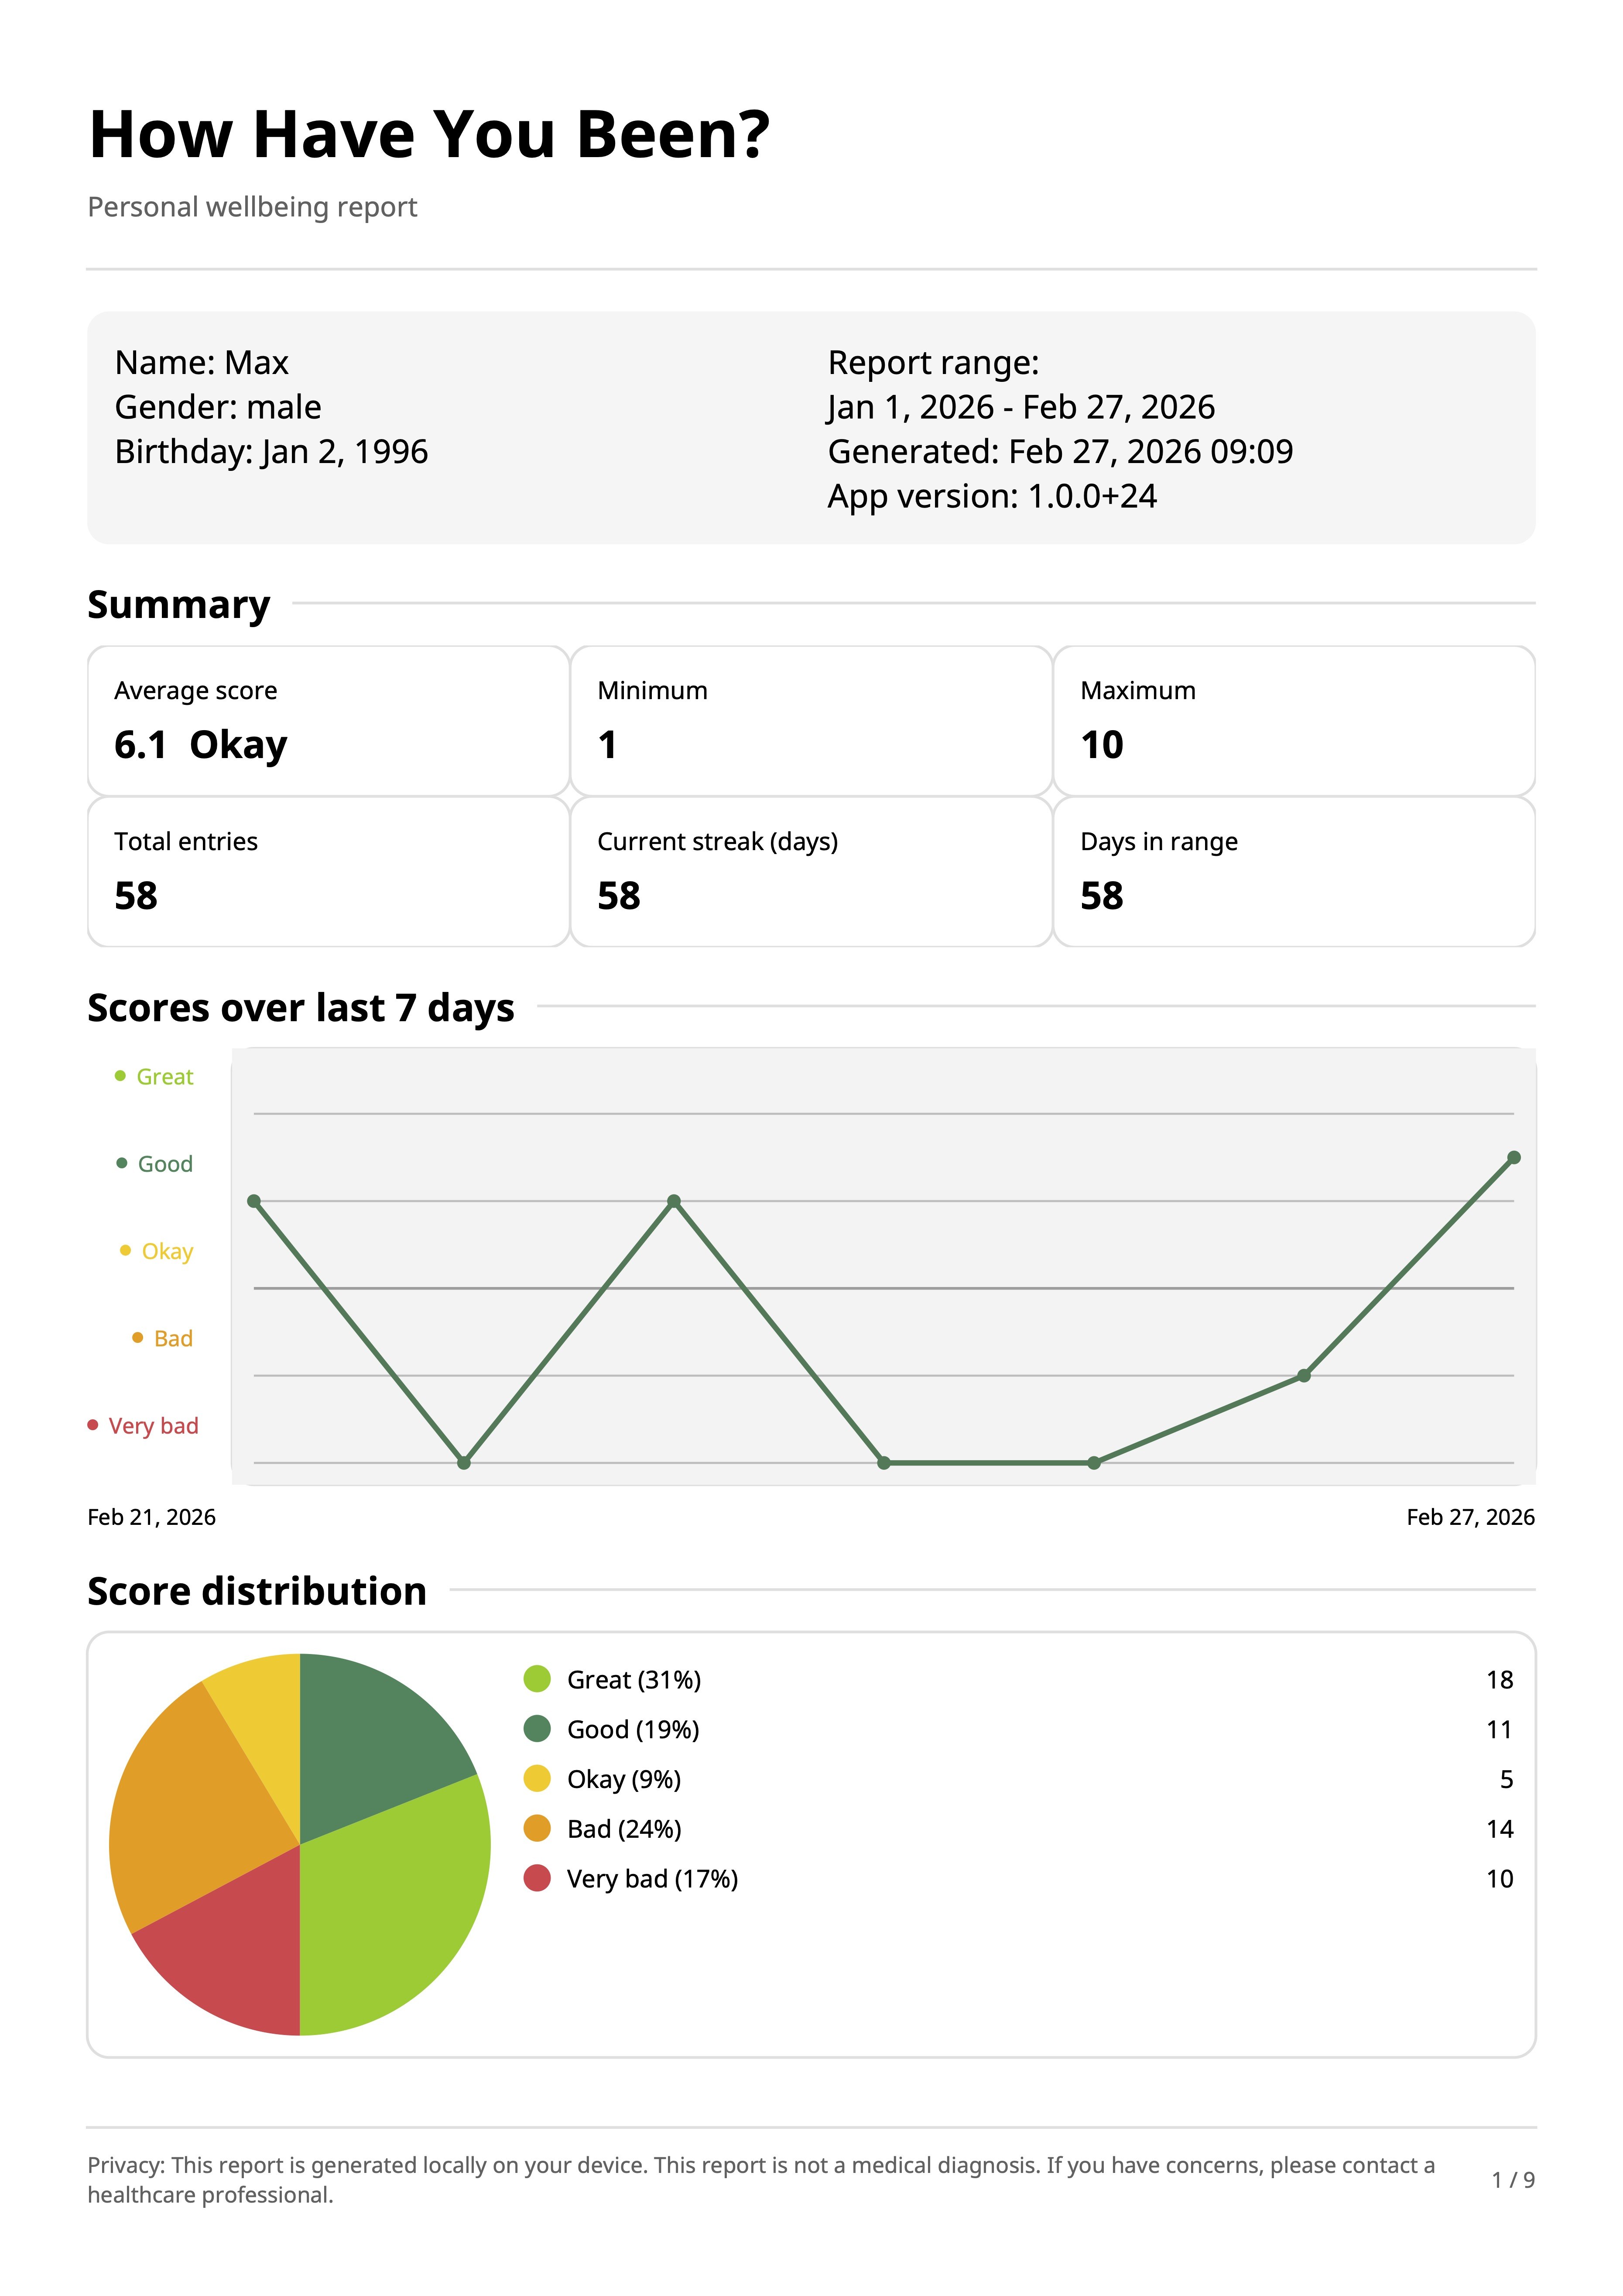Screen dimensions: 1623x2296
Task: Click the Average score card
Action: click(328, 721)
